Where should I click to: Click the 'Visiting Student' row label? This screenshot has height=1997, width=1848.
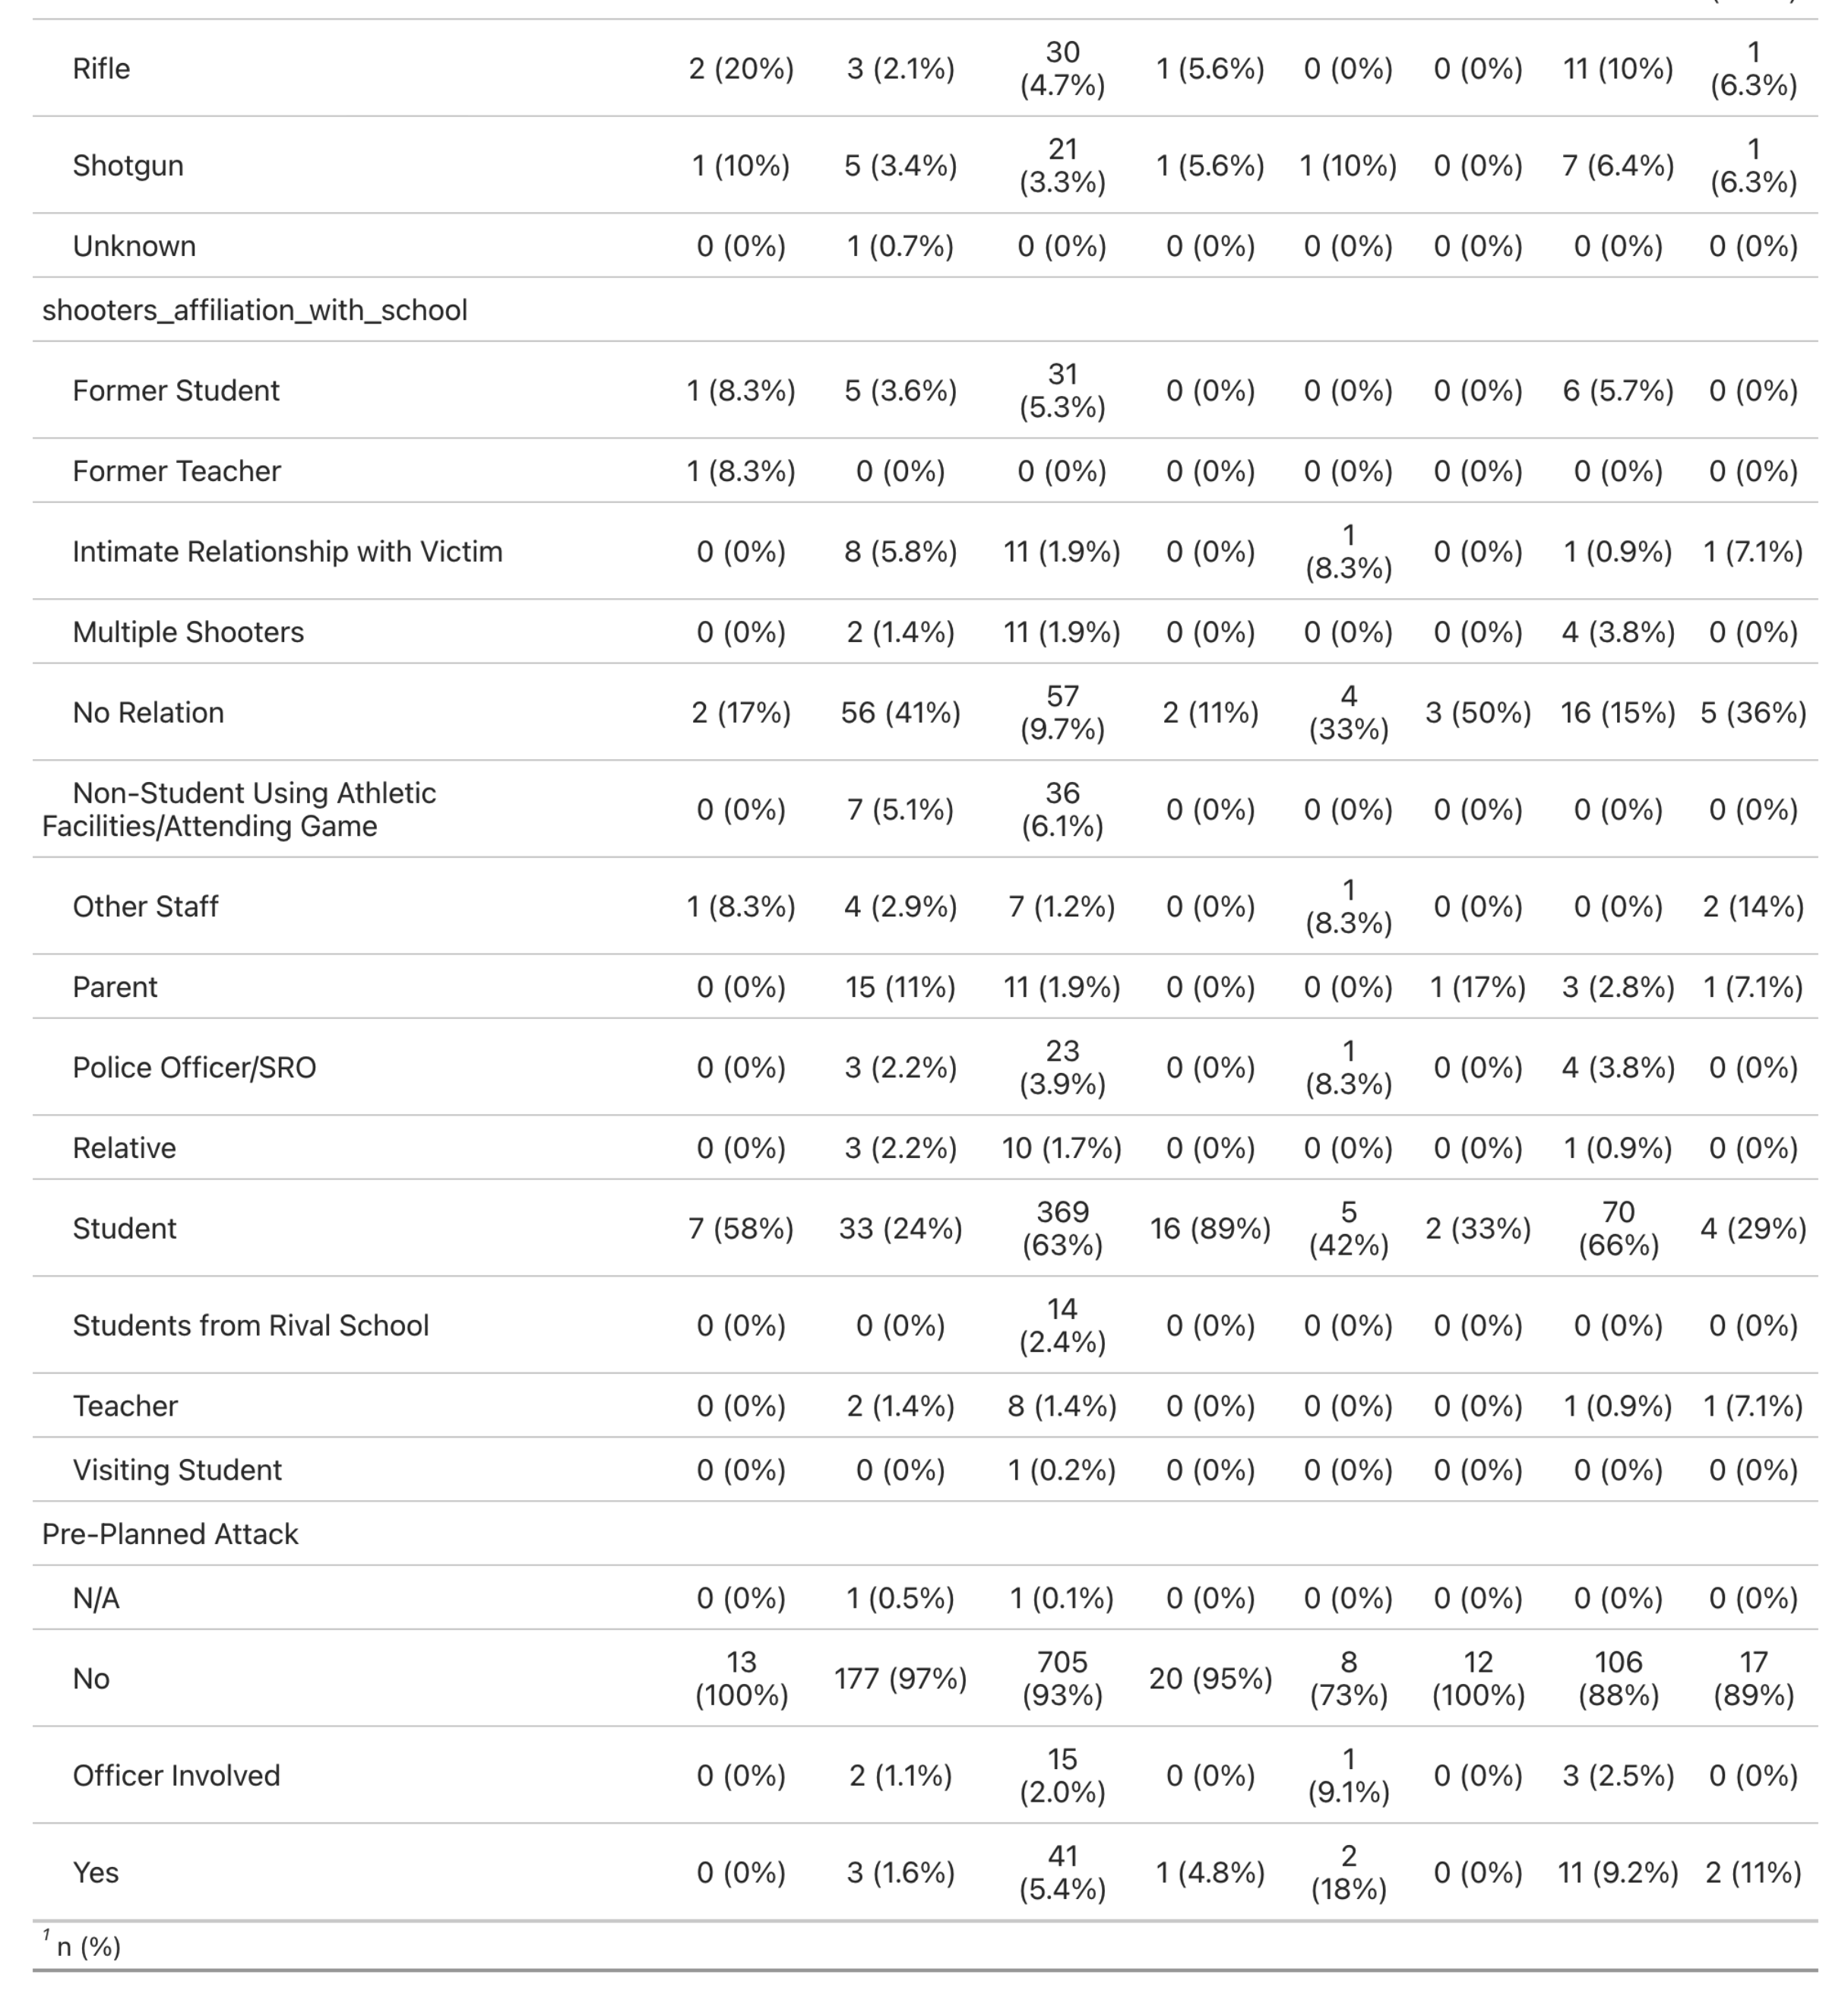(177, 1470)
